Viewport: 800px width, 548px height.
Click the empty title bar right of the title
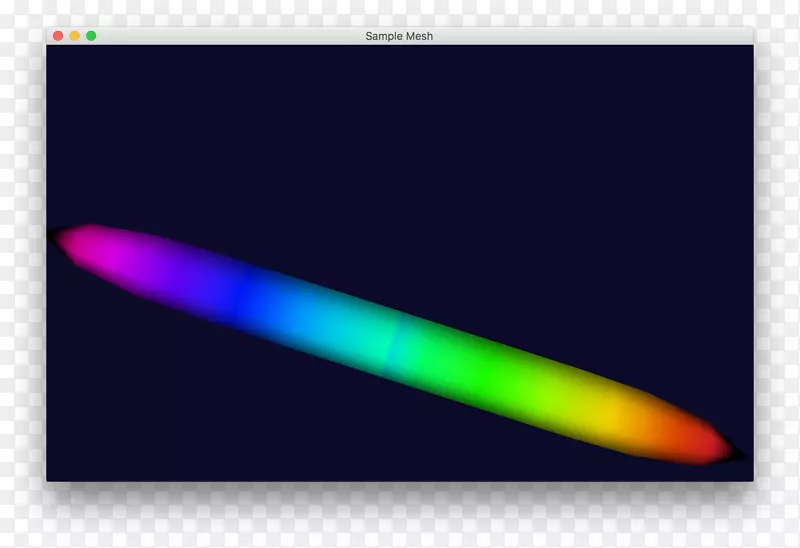pos(600,36)
